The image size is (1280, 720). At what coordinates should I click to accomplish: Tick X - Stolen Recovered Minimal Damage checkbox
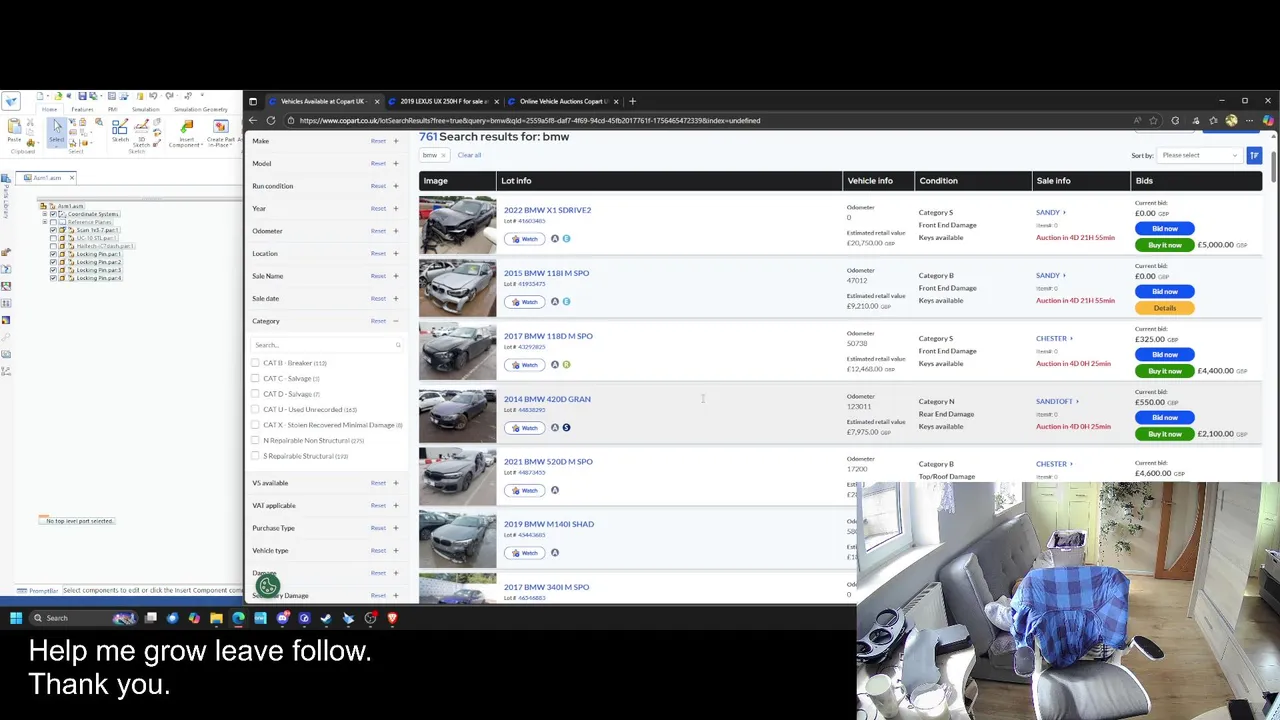coord(255,425)
